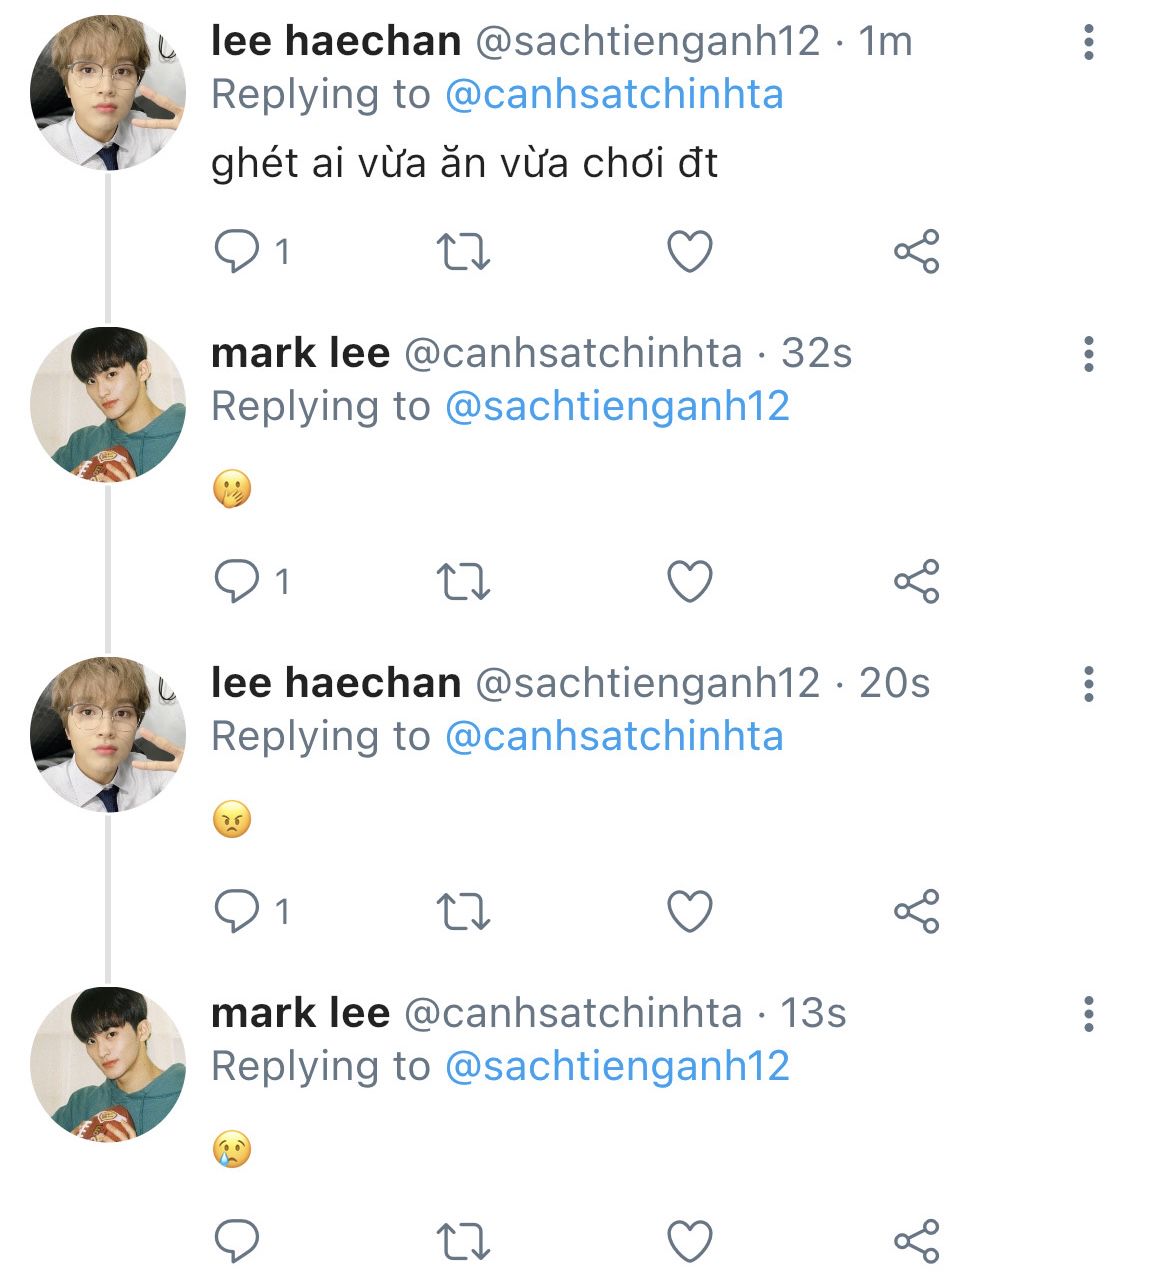Viewport: 1169px width, 1286px height.
Task: Share mark lee's crying emoji tweet
Action: 916,1241
